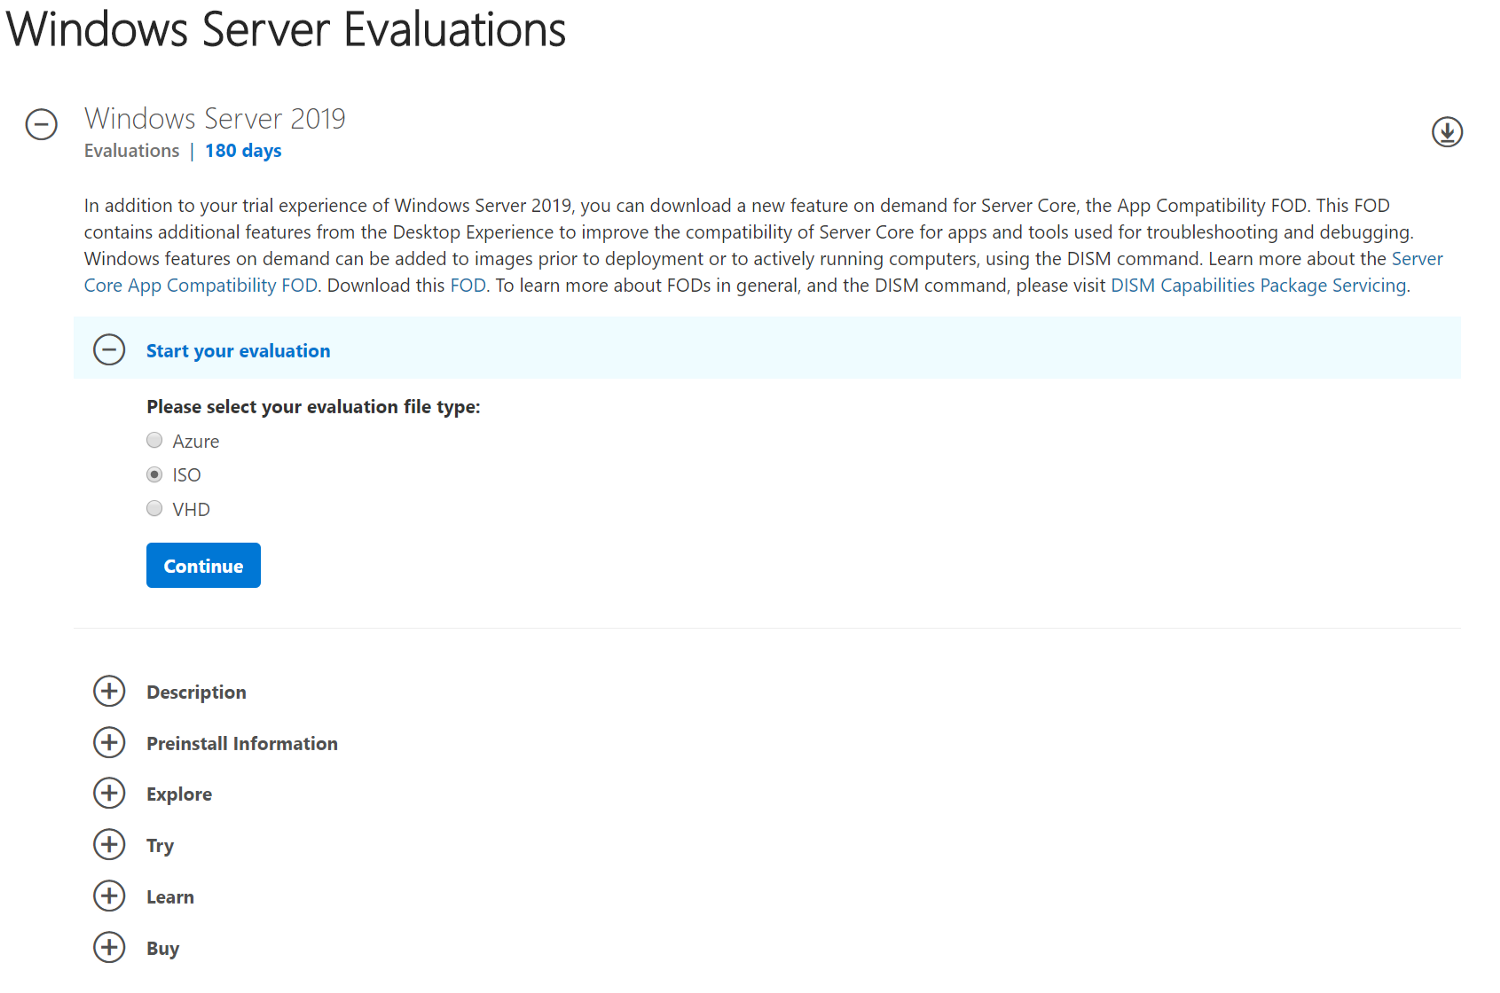Expand the Buy section

(x=109, y=947)
